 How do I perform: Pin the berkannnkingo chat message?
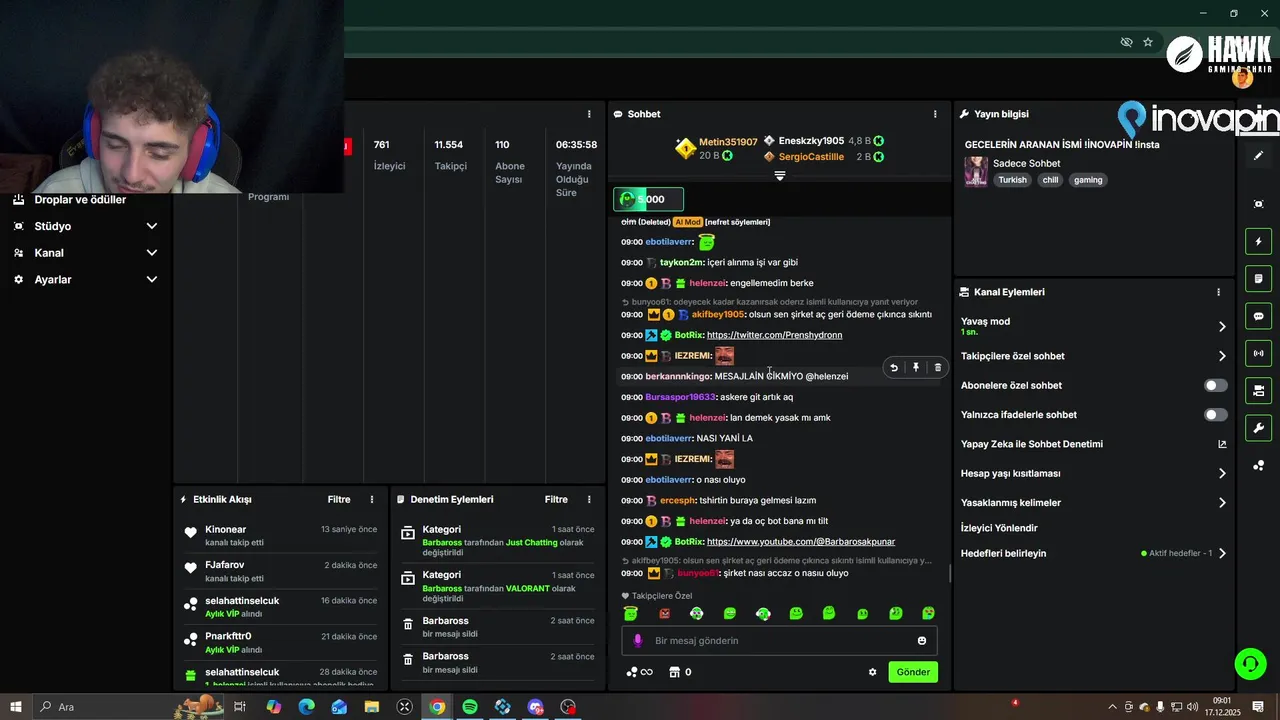click(x=916, y=367)
